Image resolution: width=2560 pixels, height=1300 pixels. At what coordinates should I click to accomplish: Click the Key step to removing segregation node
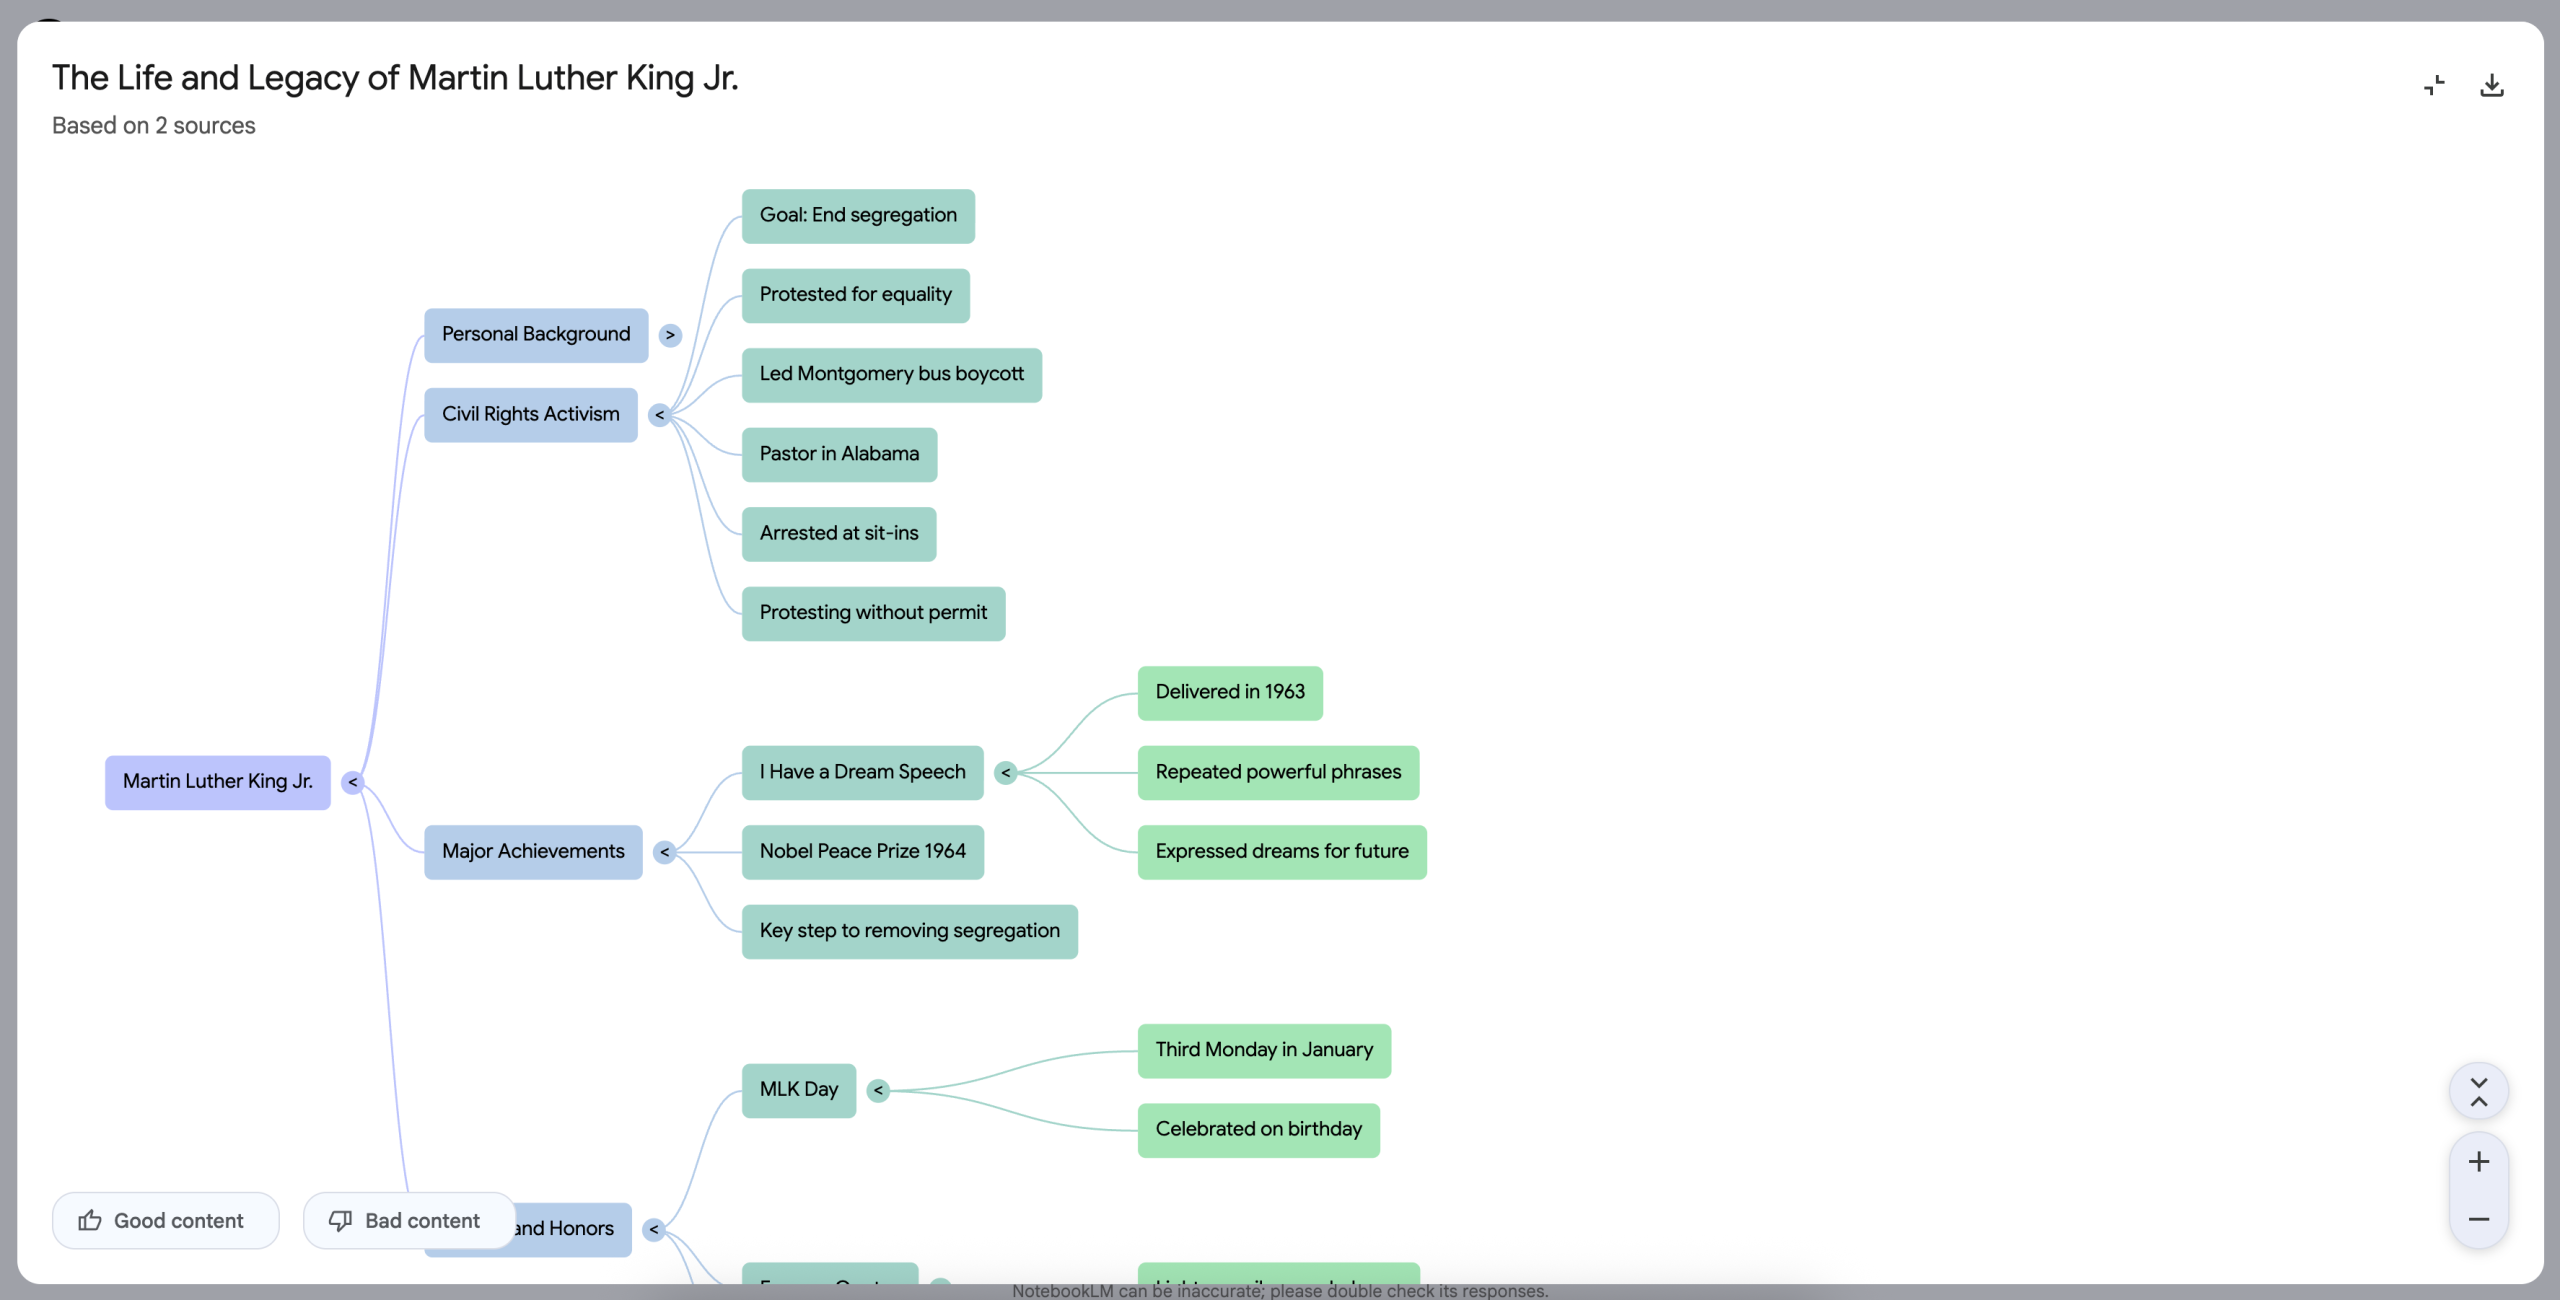pos(908,931)
